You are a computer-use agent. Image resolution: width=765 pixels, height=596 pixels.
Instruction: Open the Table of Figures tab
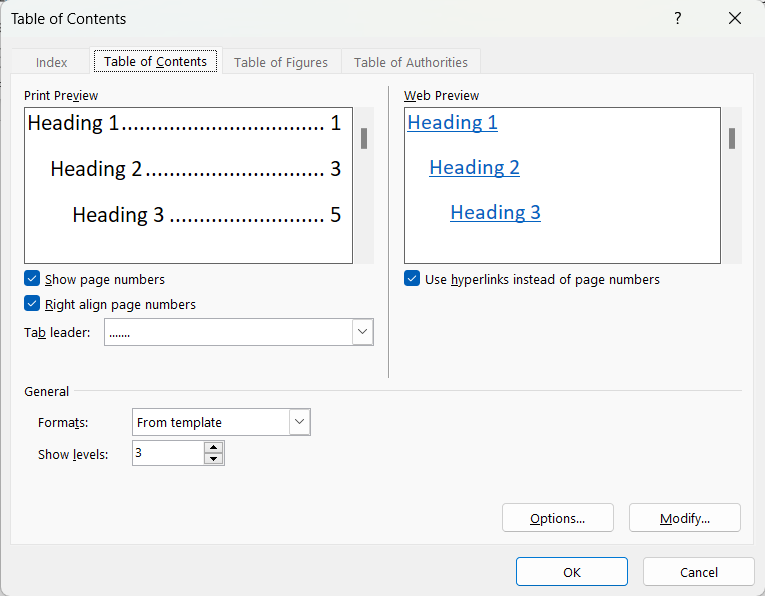(281, 62)
